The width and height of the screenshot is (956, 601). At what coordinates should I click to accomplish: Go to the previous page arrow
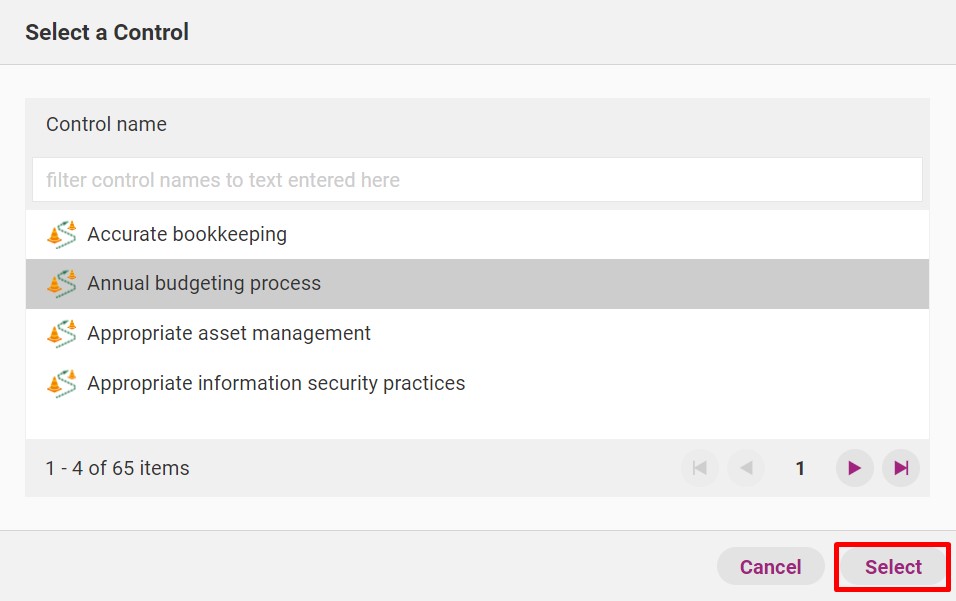746,468
